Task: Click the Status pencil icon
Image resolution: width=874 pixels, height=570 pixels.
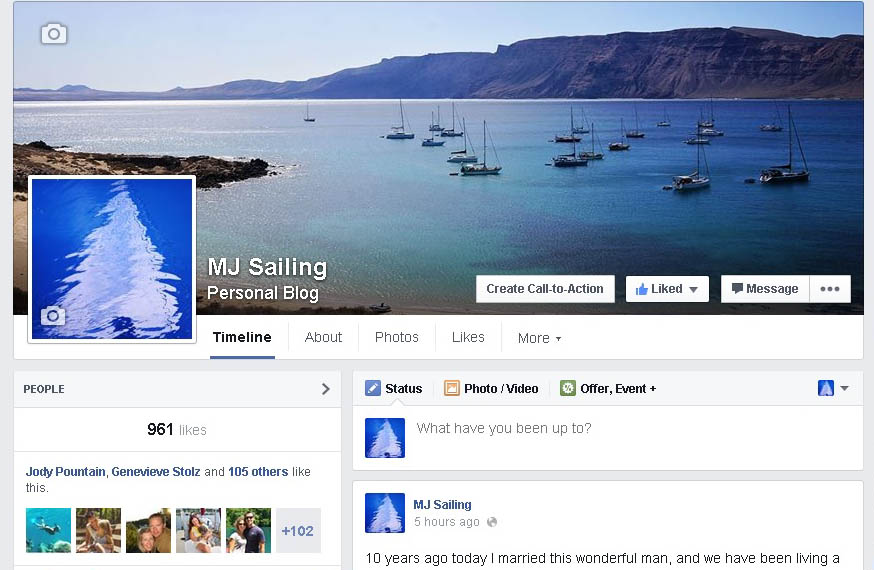Action: [x=373, y=388]
